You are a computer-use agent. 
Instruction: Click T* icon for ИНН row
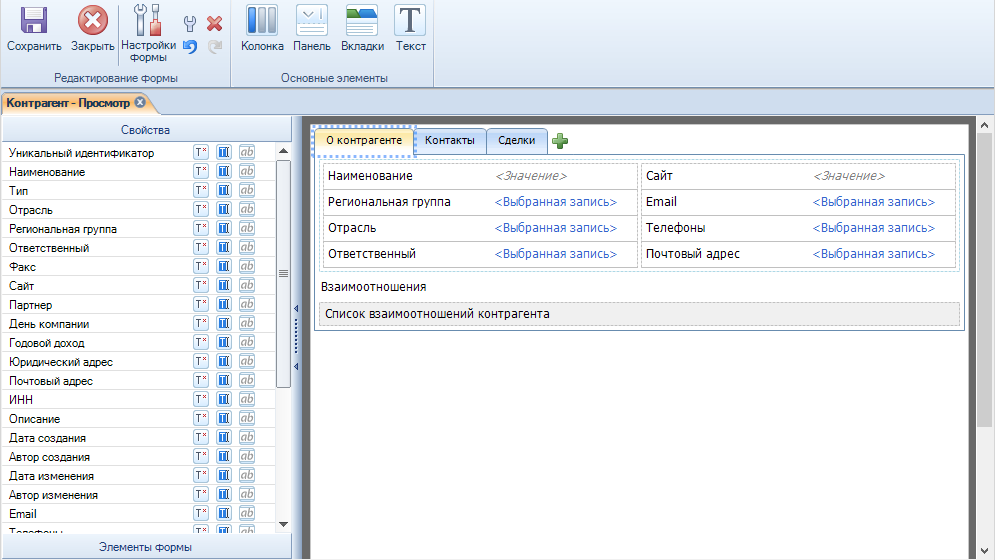pyautogui.click(x=201, y=399)
